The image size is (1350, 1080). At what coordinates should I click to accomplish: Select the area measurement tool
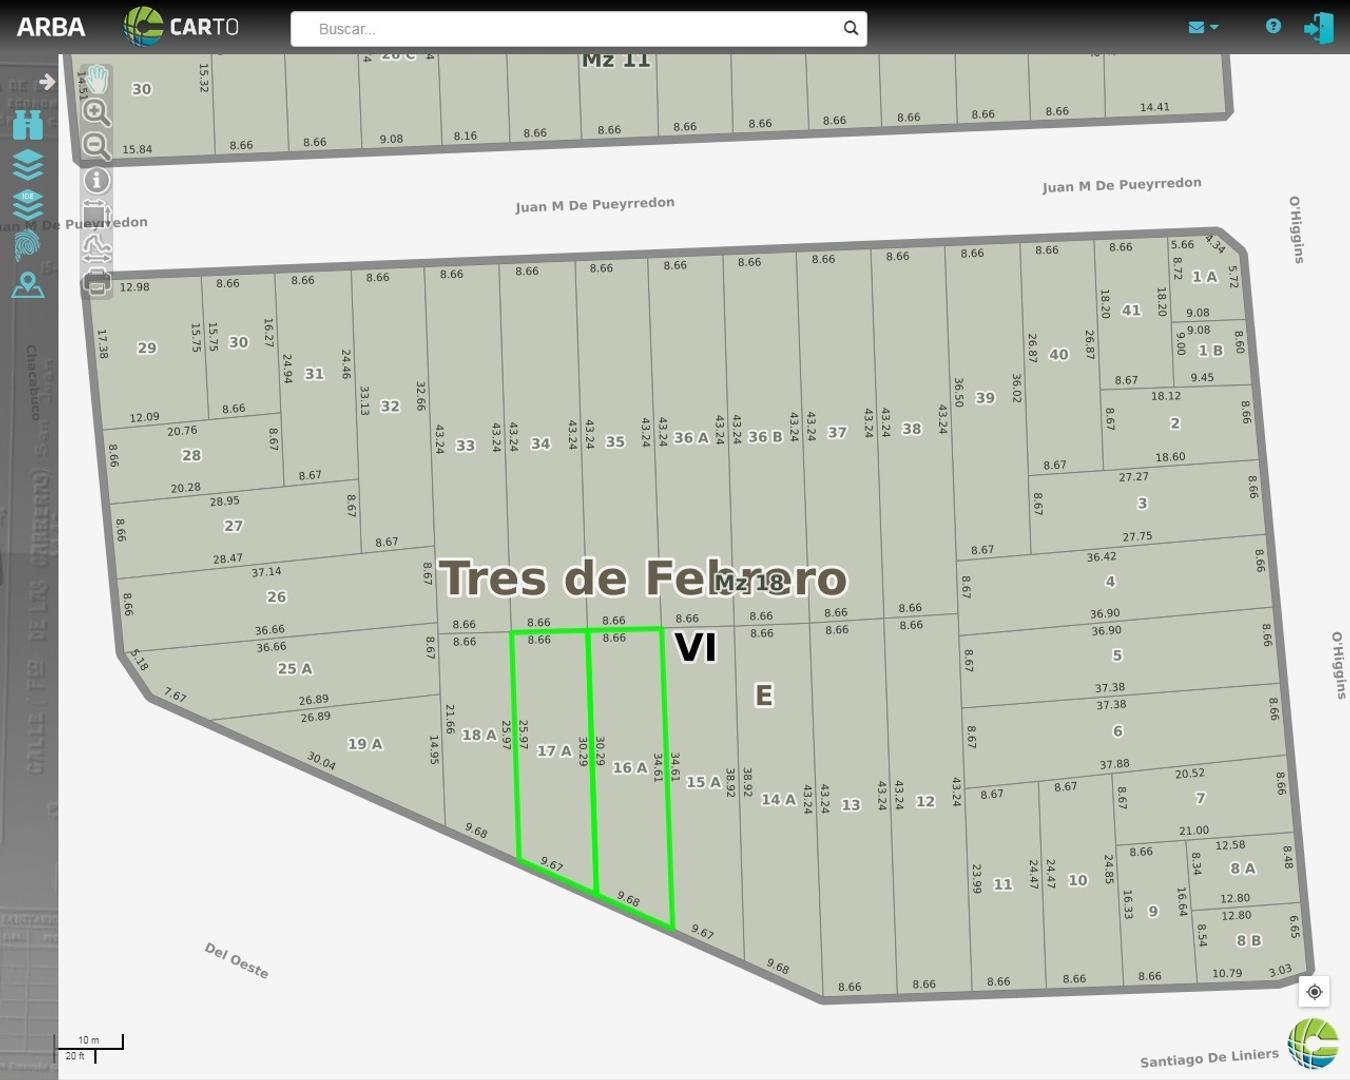tap(96, 214)
